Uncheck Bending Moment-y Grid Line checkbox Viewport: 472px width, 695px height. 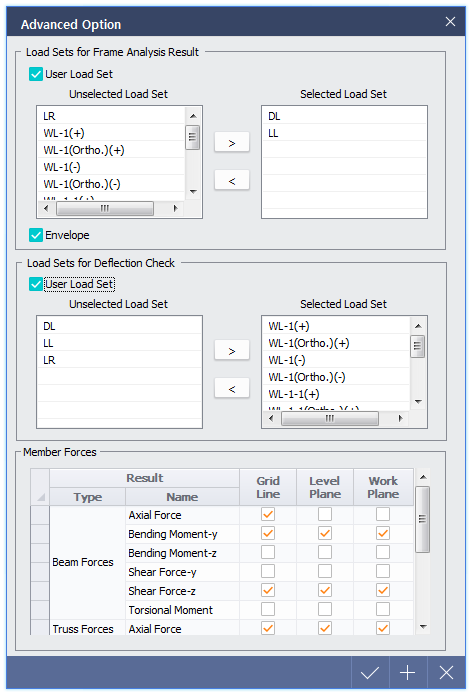point(268,533)
